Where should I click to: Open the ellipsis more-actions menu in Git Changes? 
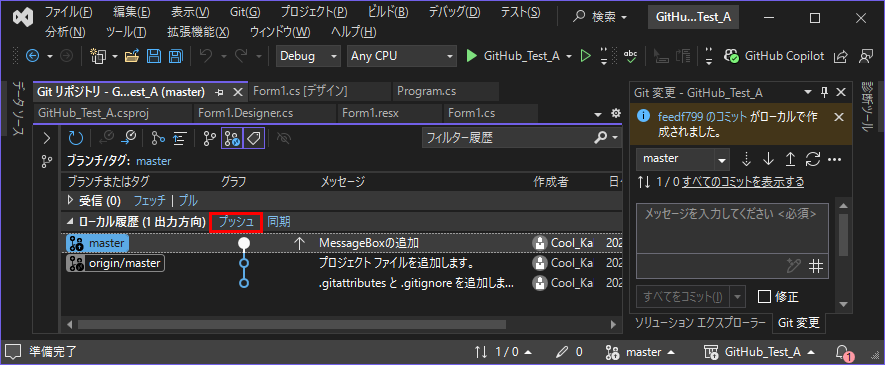pos(834,160)
